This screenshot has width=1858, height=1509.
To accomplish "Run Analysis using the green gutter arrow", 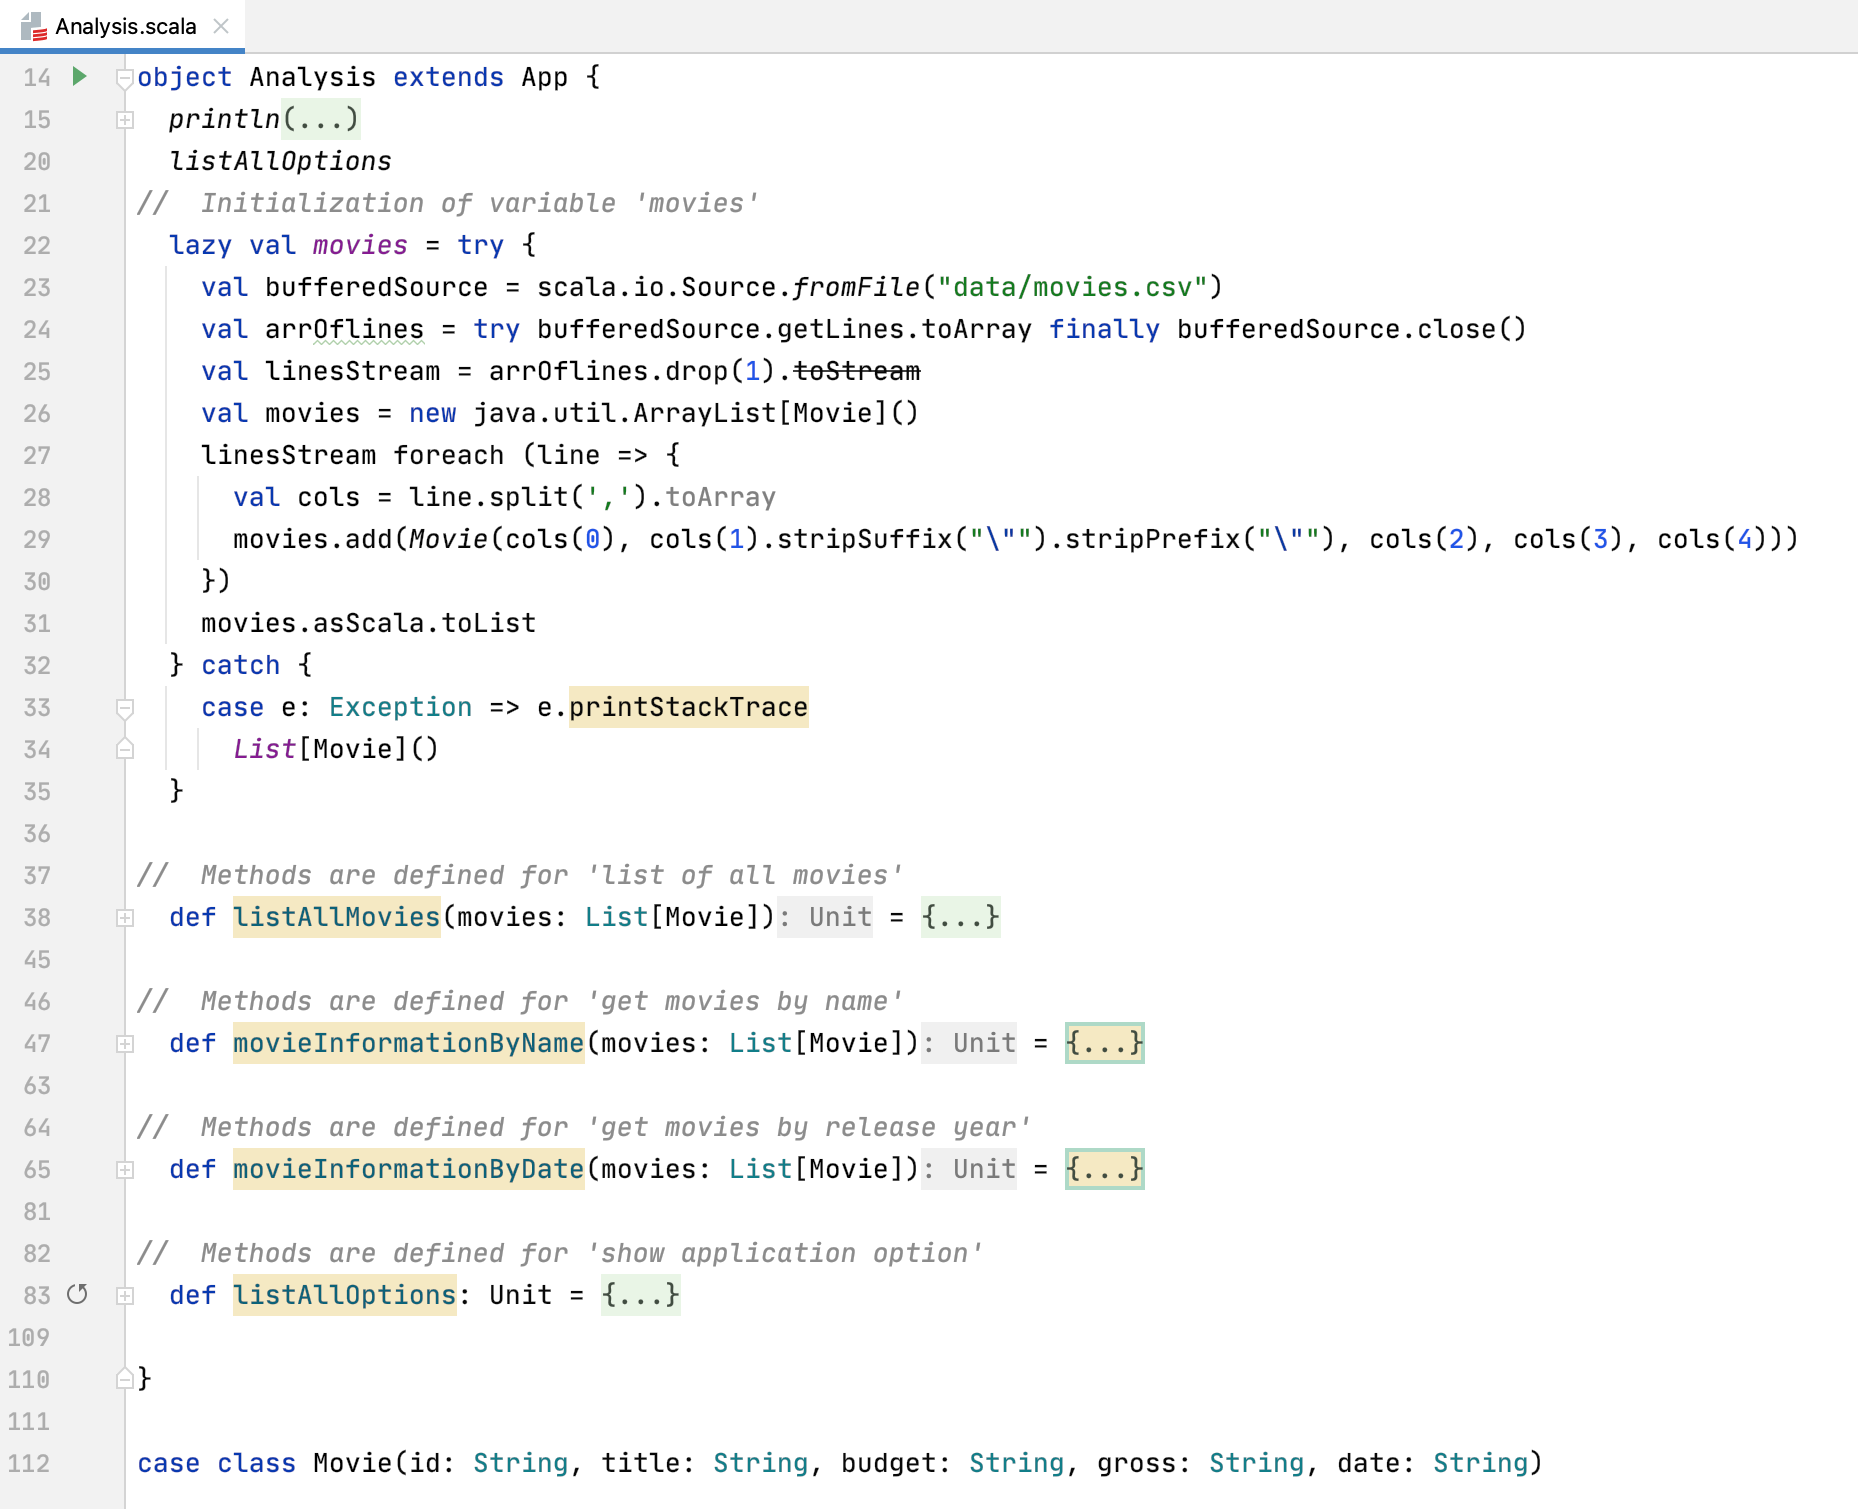I will 80,76.
